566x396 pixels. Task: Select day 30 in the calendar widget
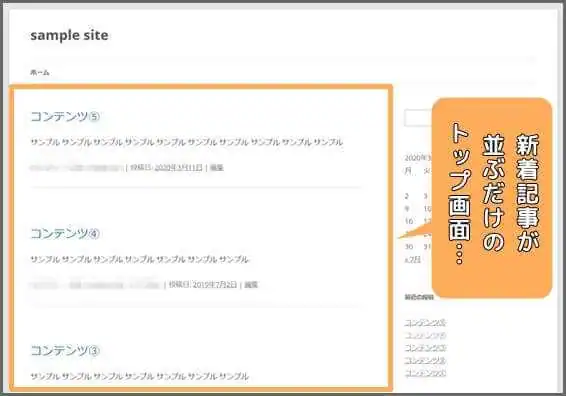[409, 247]
